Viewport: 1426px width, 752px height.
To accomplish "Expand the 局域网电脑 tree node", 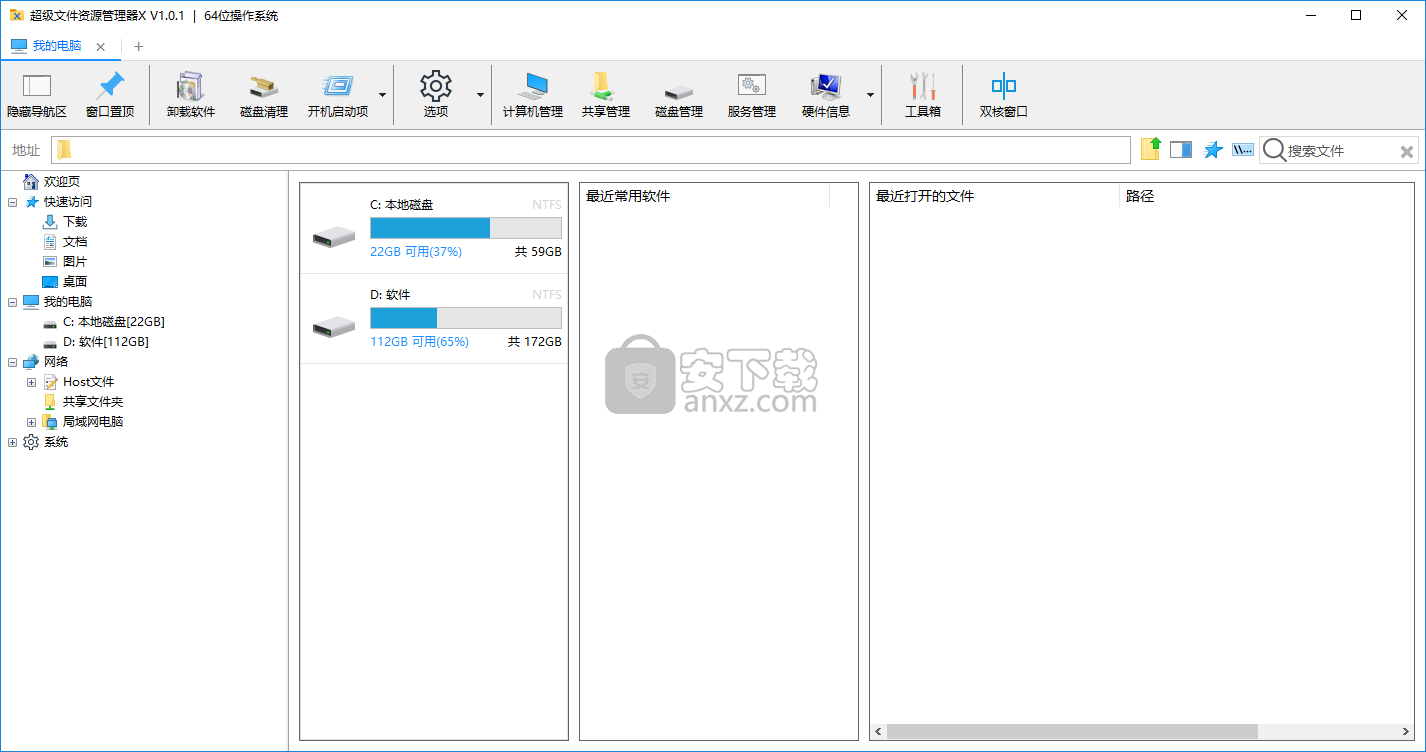I will (31, 422).
